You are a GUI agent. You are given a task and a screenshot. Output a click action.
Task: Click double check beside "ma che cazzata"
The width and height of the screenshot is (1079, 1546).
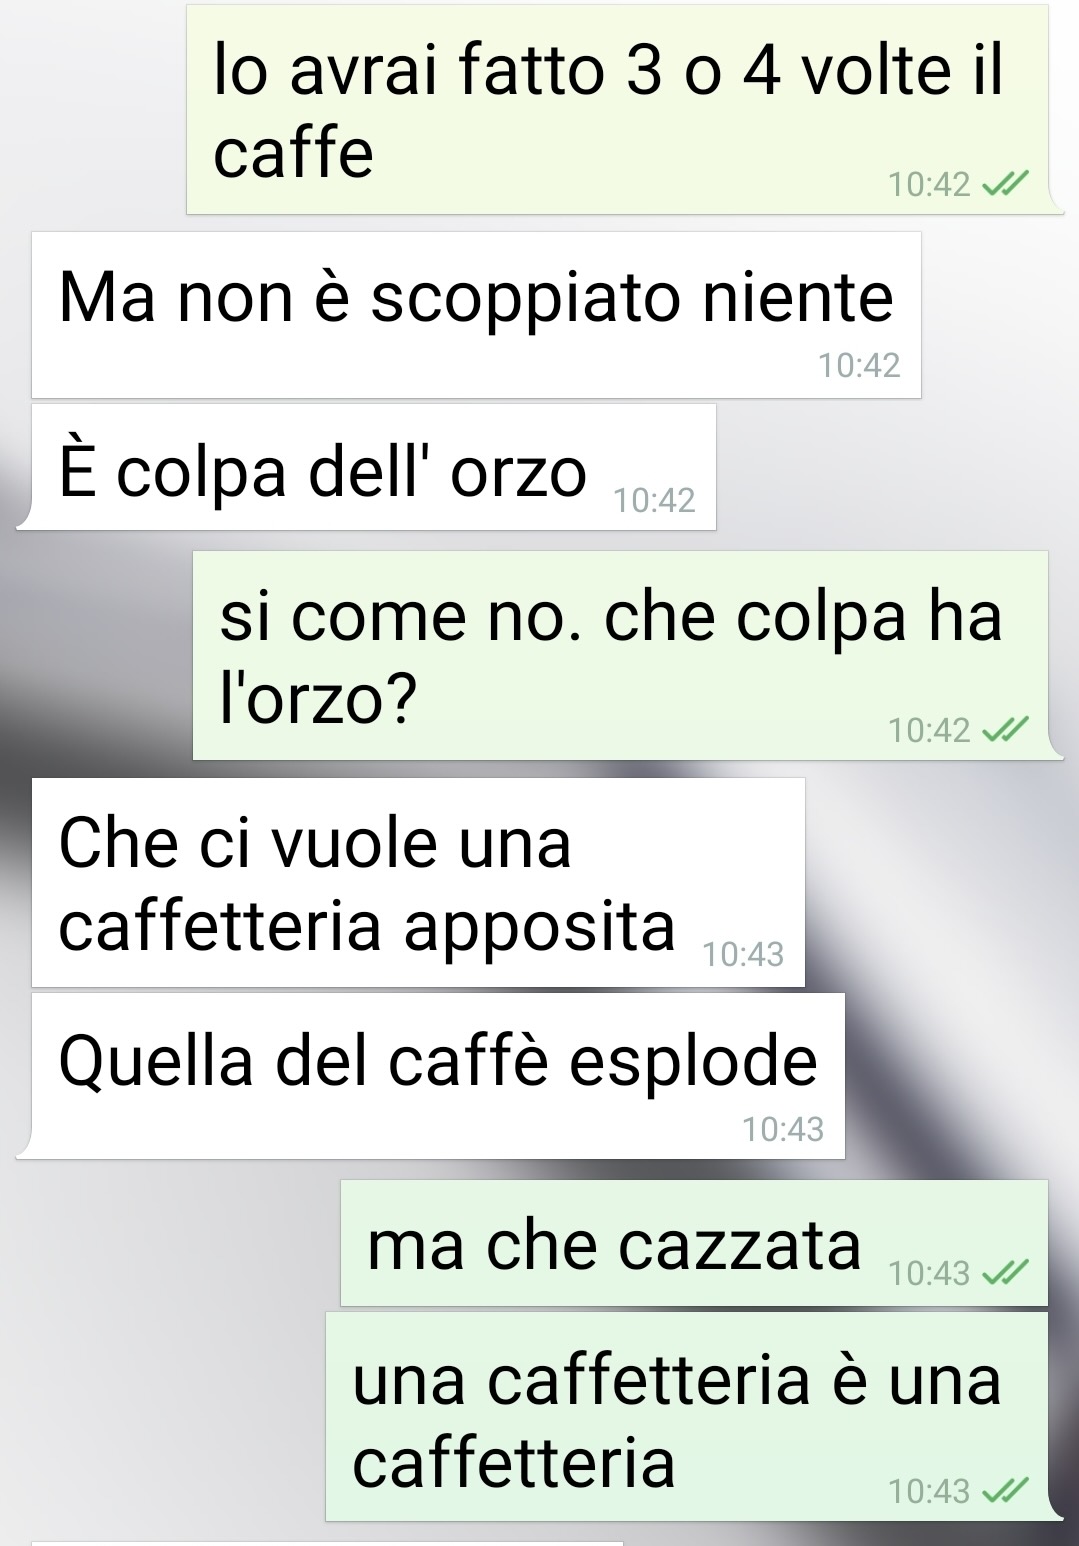pyautogui.click(x=1005, y=1272)
